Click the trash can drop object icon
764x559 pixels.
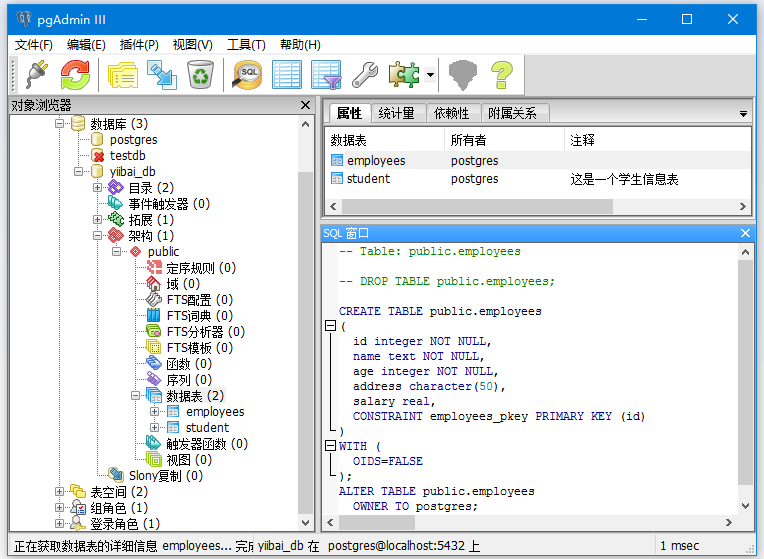coord(200,75)
